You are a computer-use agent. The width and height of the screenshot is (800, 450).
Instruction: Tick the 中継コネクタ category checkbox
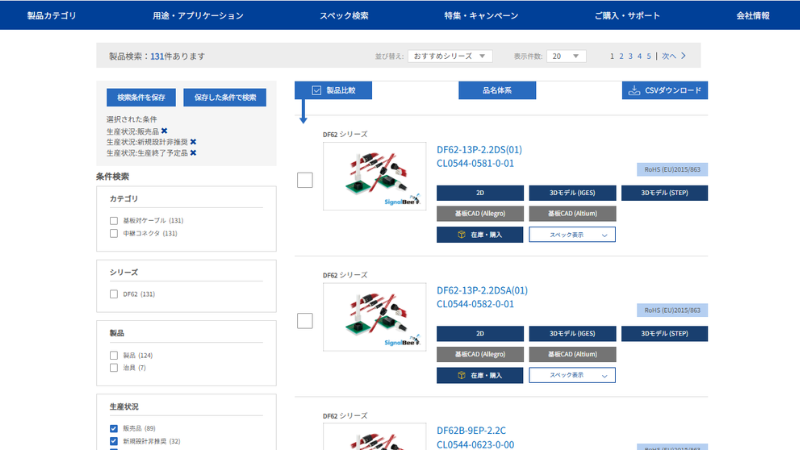pyautogui.click(x=114, y=234)
